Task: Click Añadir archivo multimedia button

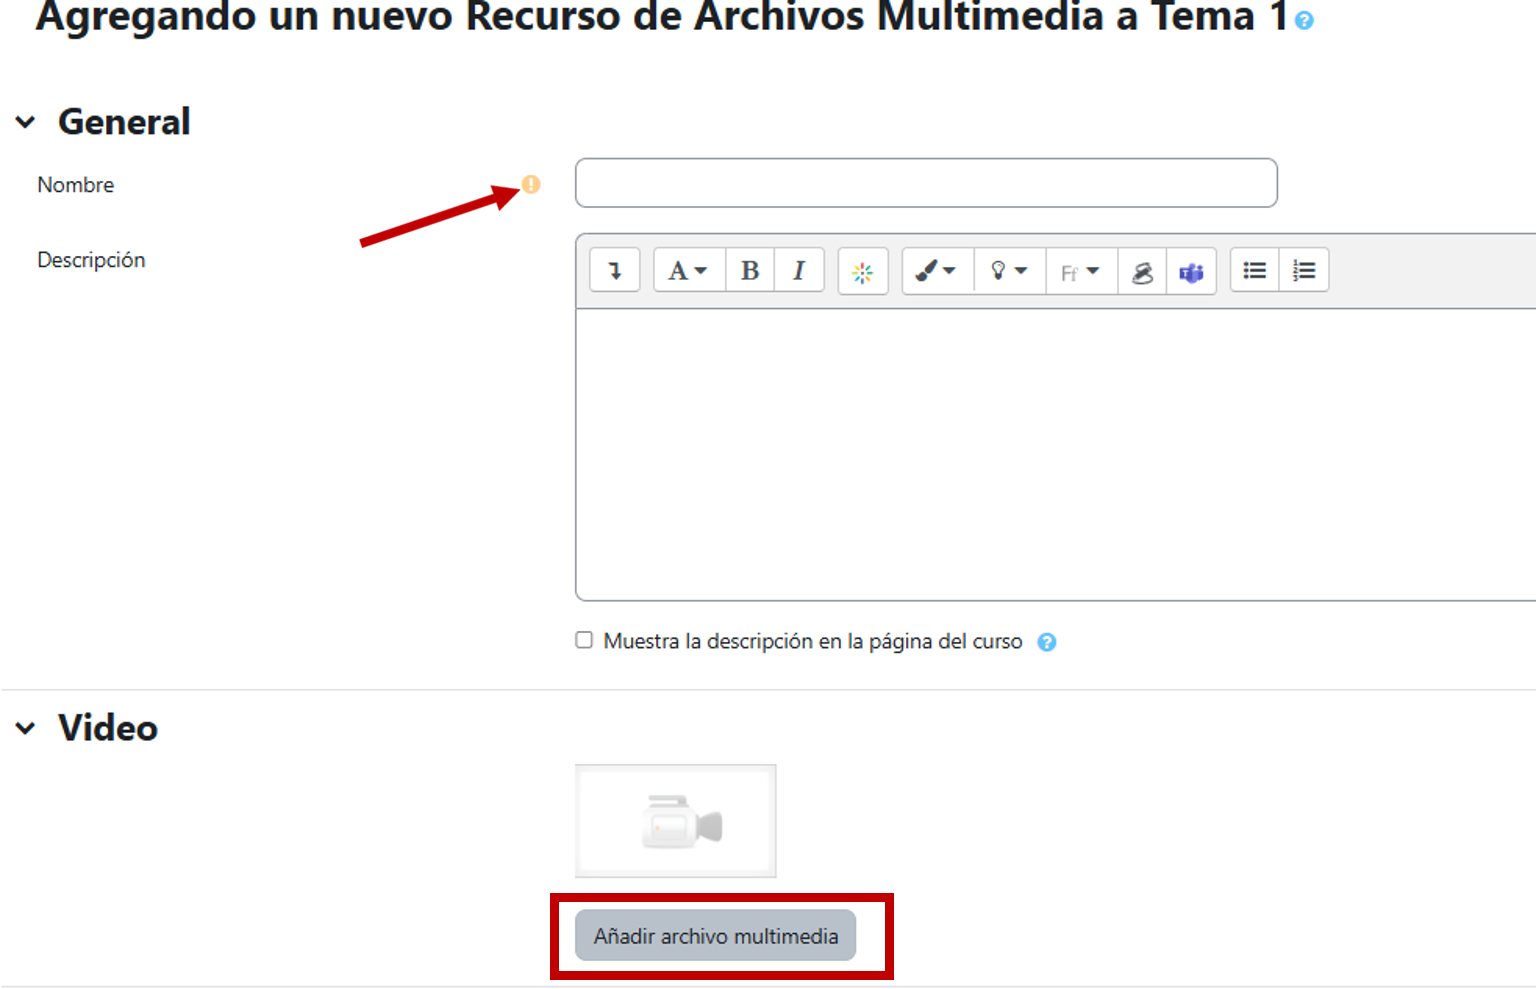Action: 715,936
